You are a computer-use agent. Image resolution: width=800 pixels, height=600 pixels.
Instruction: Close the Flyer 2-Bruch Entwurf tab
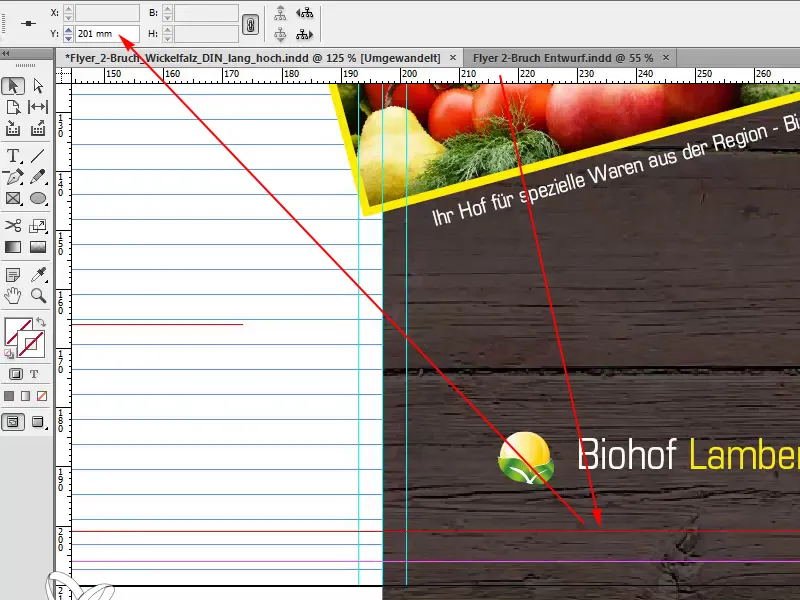666,58
